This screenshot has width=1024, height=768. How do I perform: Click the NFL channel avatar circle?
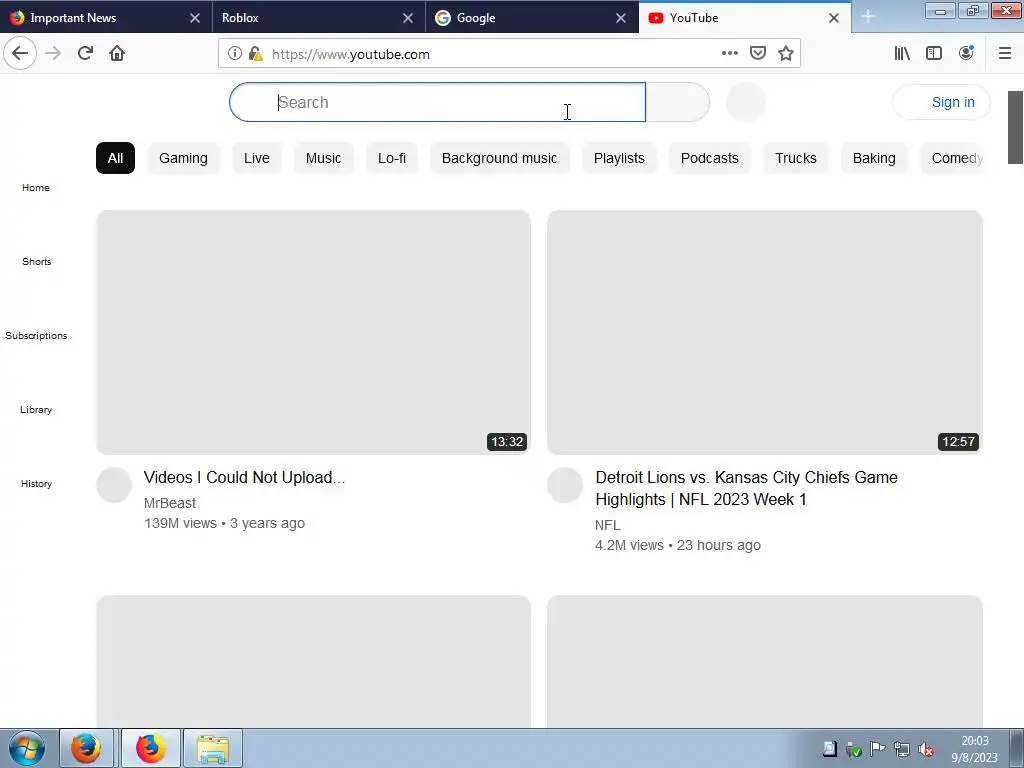pos(565,485)
